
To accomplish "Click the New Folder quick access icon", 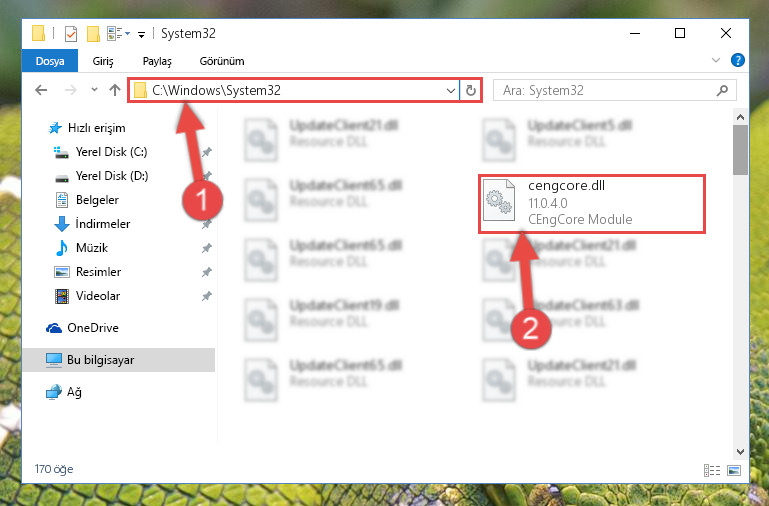I will pyautogui.click(x=93, y=34).
